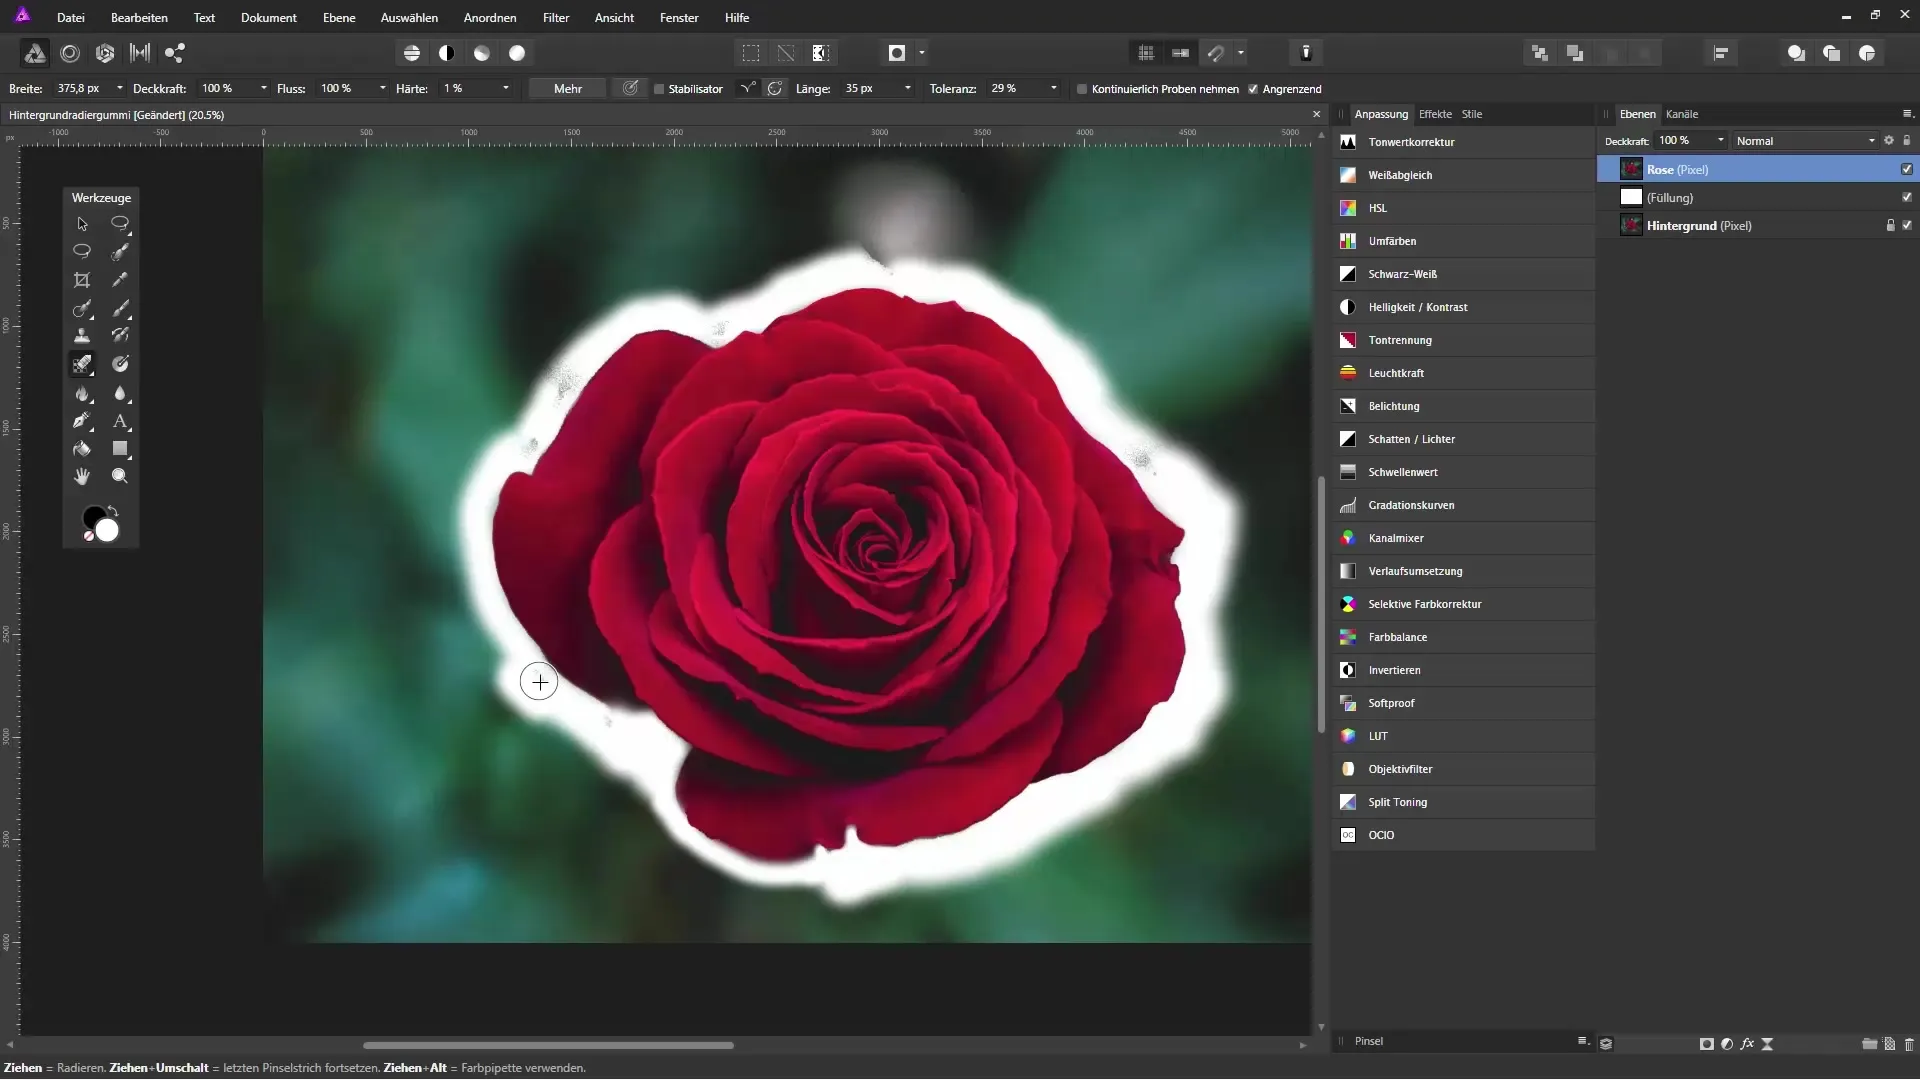Select the Hand view tool
Screen dimensions: 1920x1080
tap(82, 476)
